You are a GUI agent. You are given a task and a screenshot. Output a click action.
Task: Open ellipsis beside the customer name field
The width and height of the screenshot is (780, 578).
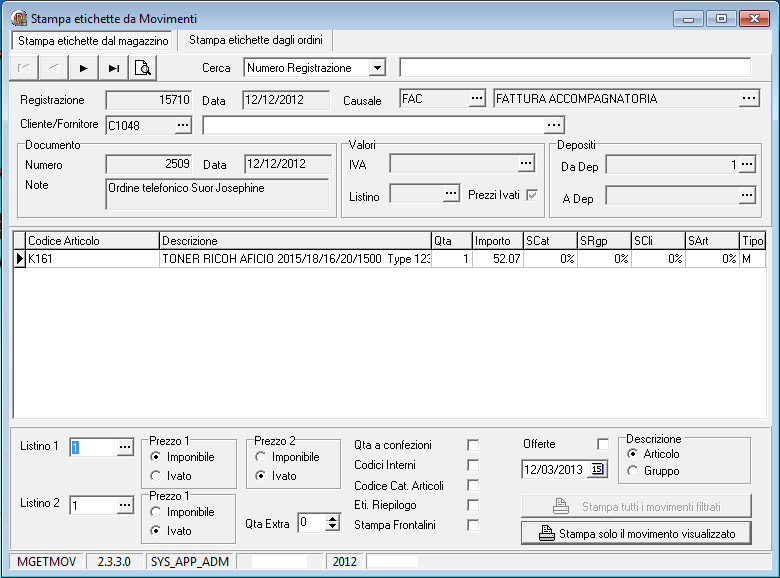[554, 125]
